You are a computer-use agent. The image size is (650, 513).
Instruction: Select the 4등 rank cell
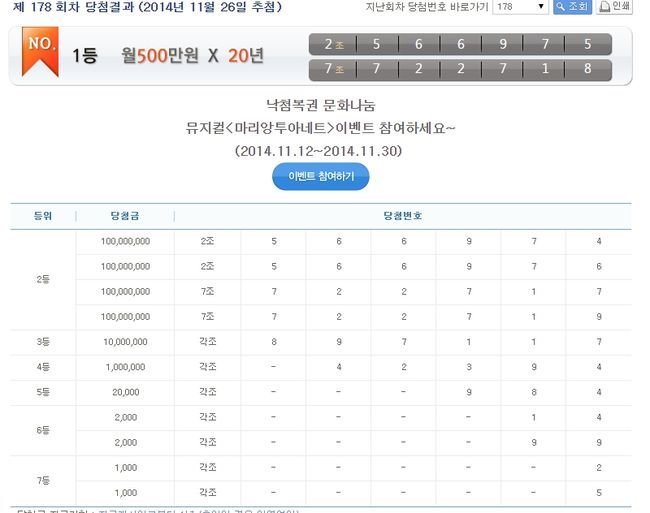[x=43, y=367]
